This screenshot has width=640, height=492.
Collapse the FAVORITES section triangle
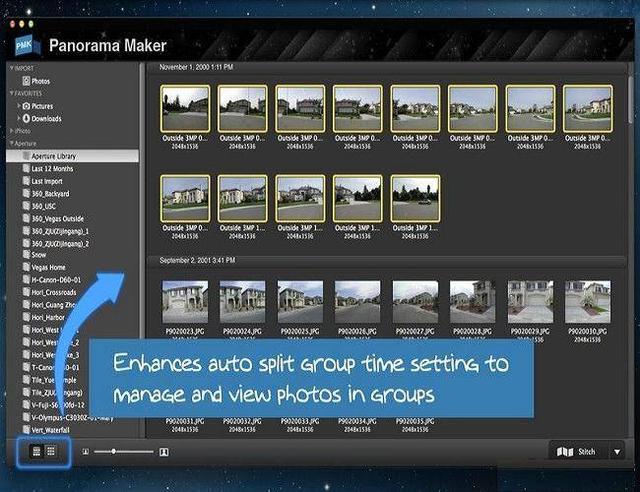click(x=12, y=94)
